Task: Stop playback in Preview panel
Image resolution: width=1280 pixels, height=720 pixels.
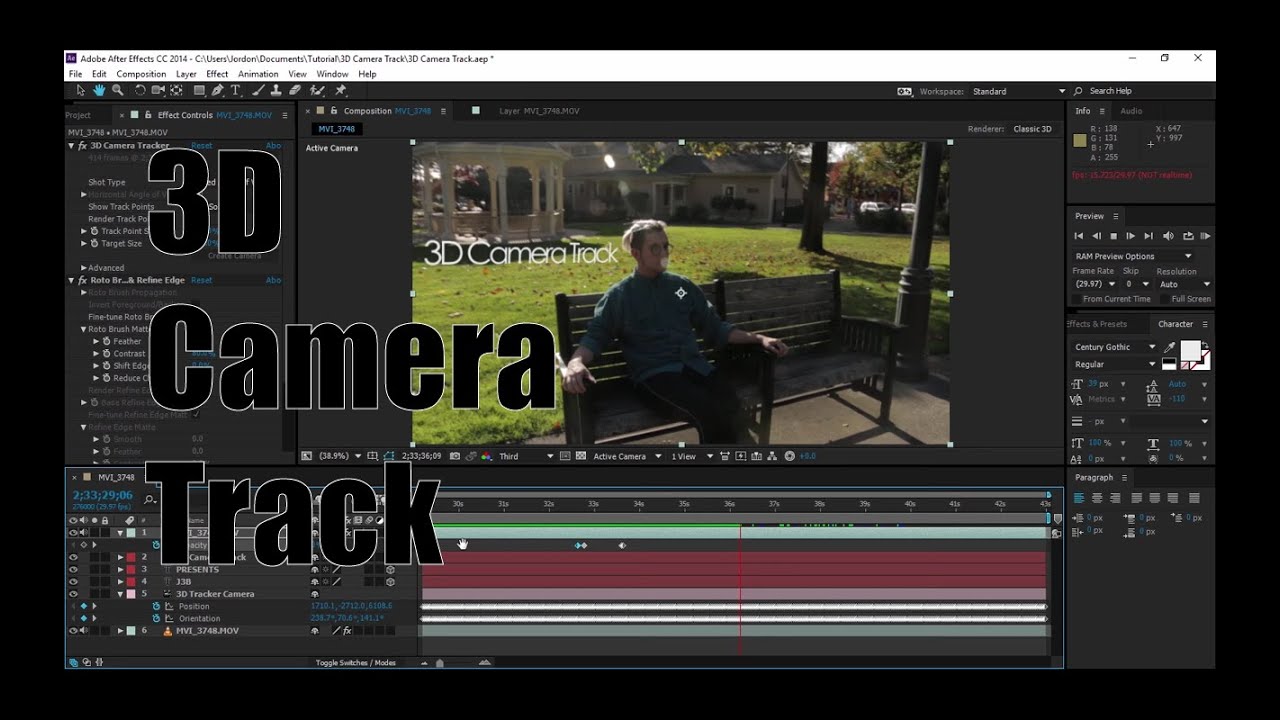Action: [1114, 236]
